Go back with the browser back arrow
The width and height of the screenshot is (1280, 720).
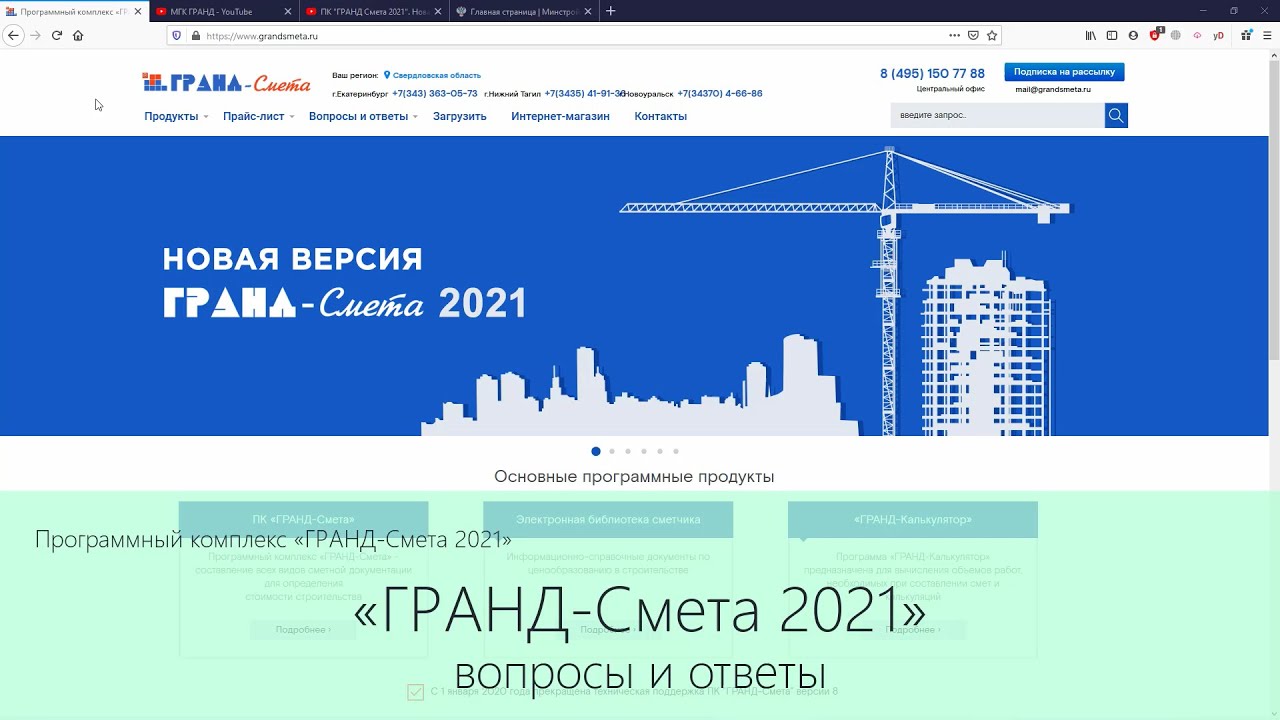tap(13, 35)
